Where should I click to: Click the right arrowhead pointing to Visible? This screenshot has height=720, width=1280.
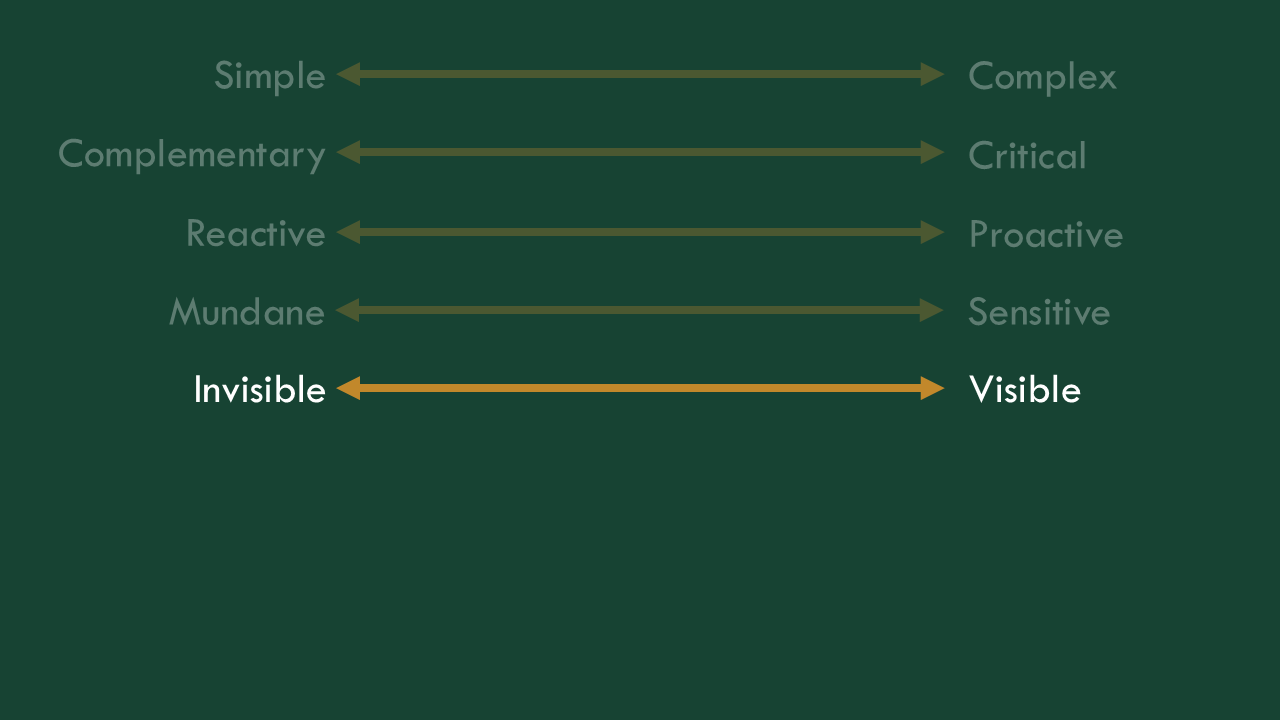932,388
